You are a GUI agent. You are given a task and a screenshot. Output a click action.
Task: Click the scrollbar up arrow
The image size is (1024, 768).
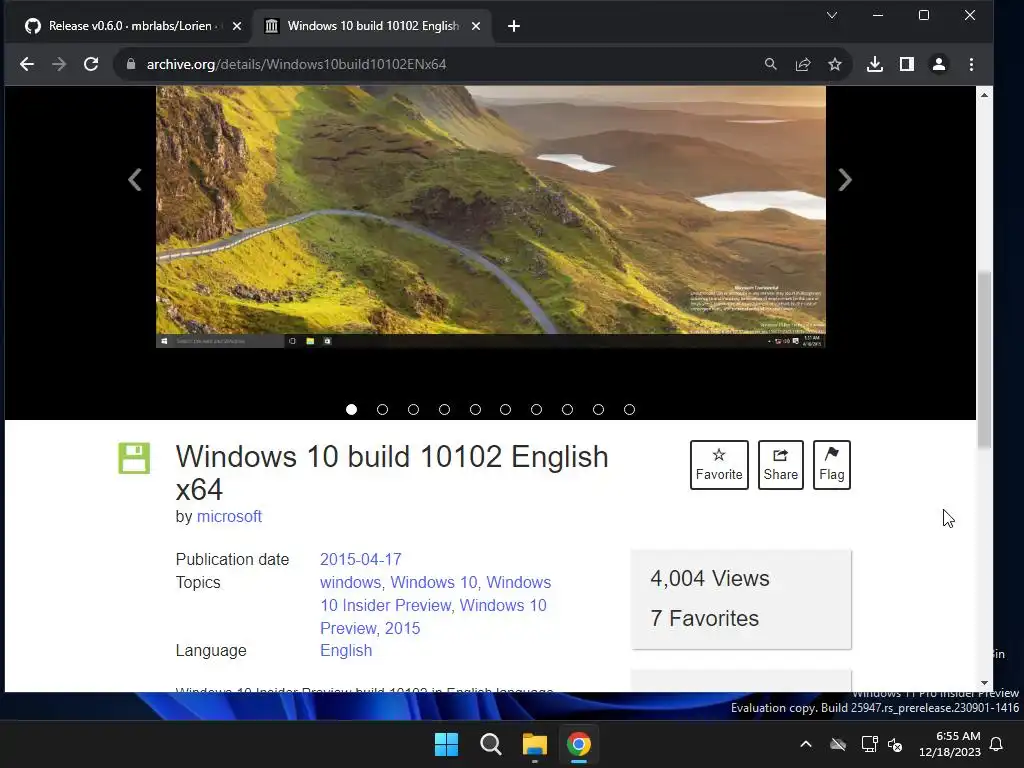(x=984, y=95)
